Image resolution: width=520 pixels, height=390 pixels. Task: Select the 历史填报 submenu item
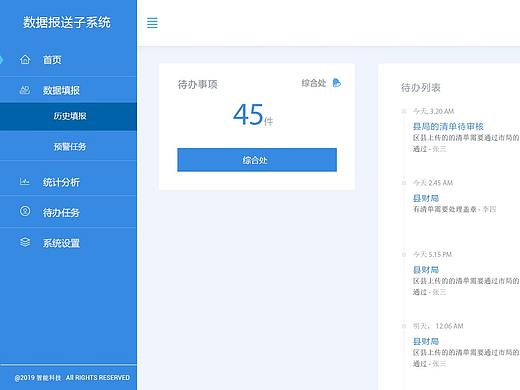click(68, 116)
